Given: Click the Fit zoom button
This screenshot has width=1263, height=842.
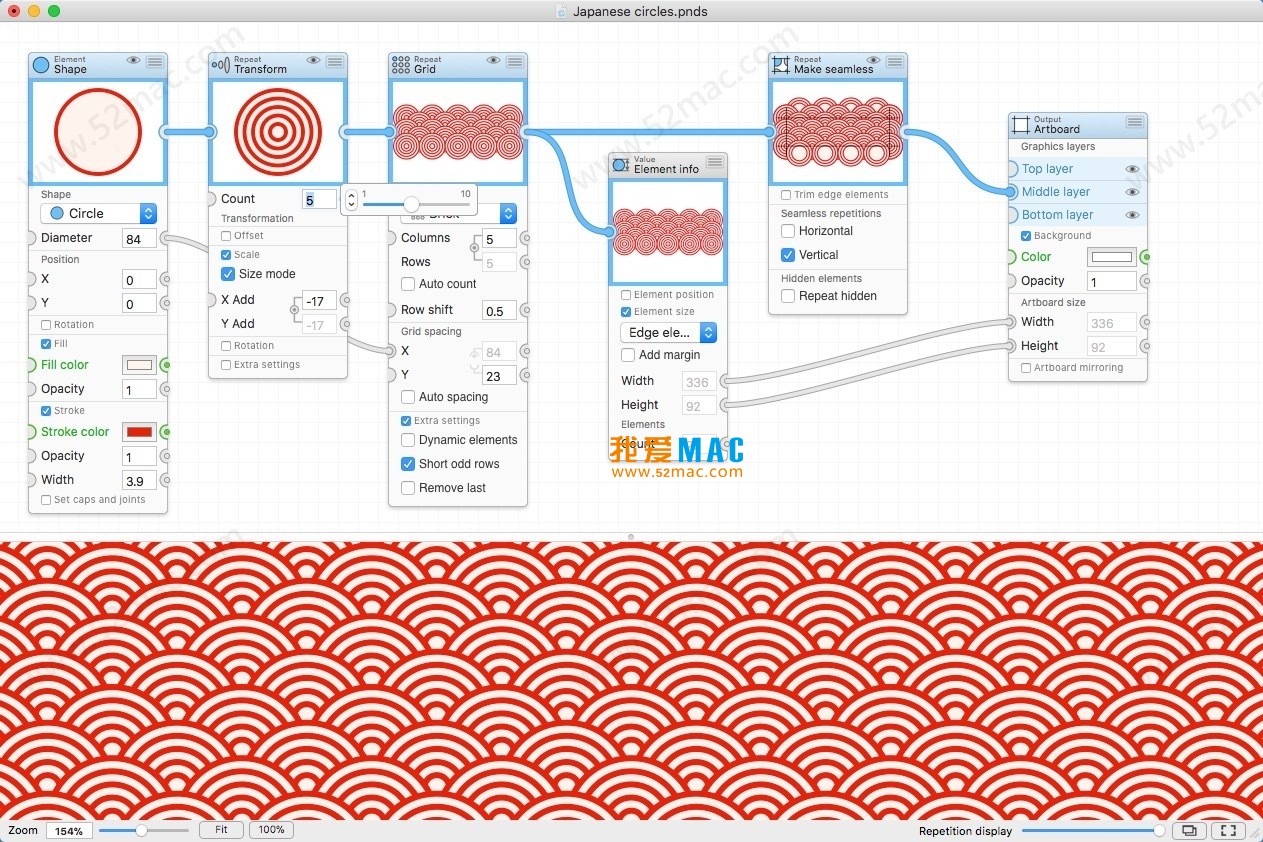Looking at the screenshot, I should coord(221,830).
